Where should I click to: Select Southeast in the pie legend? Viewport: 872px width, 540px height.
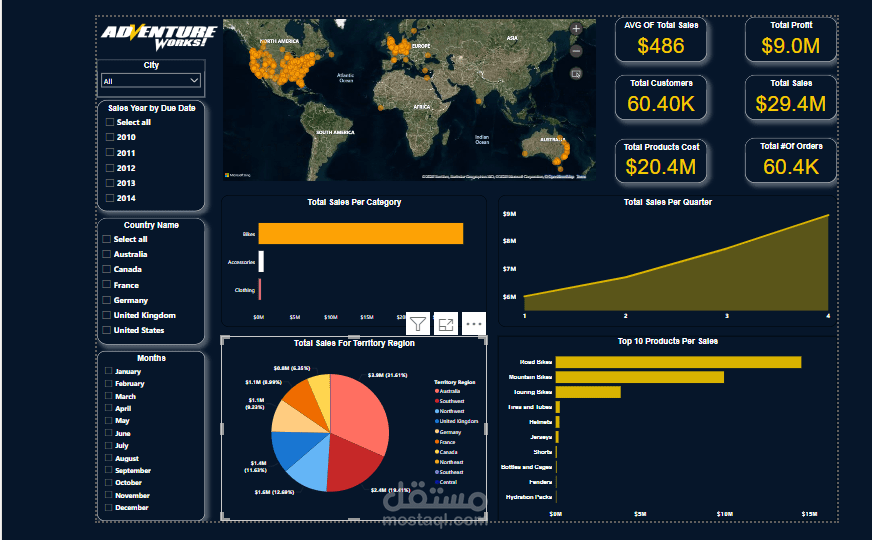449,472
